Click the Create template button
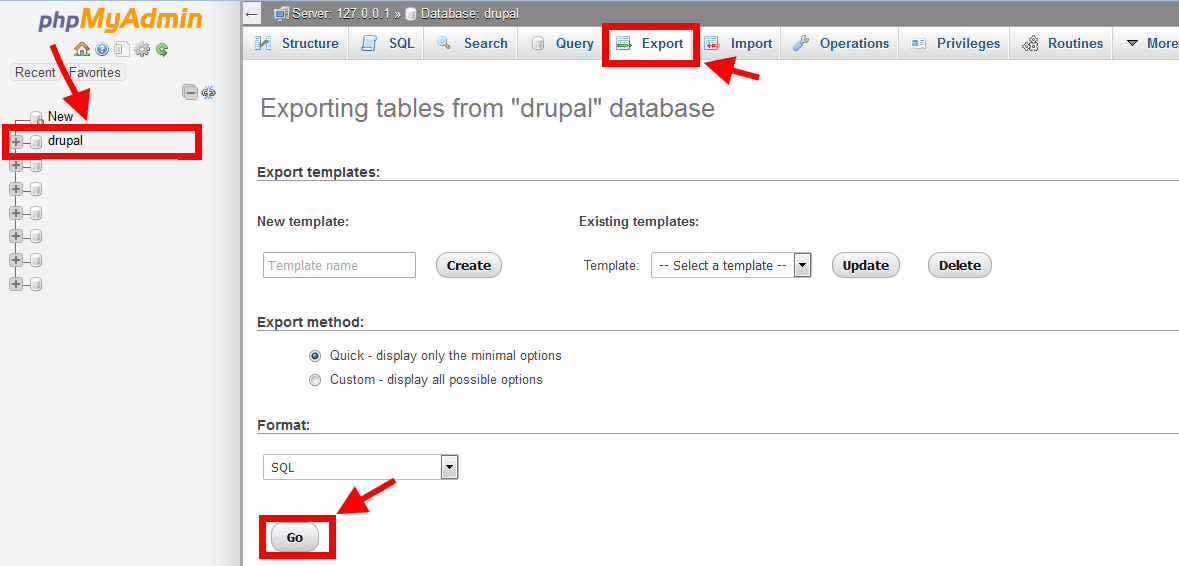Image resolution: width=1179 pixels, height=566 pixels. [468, 265]
